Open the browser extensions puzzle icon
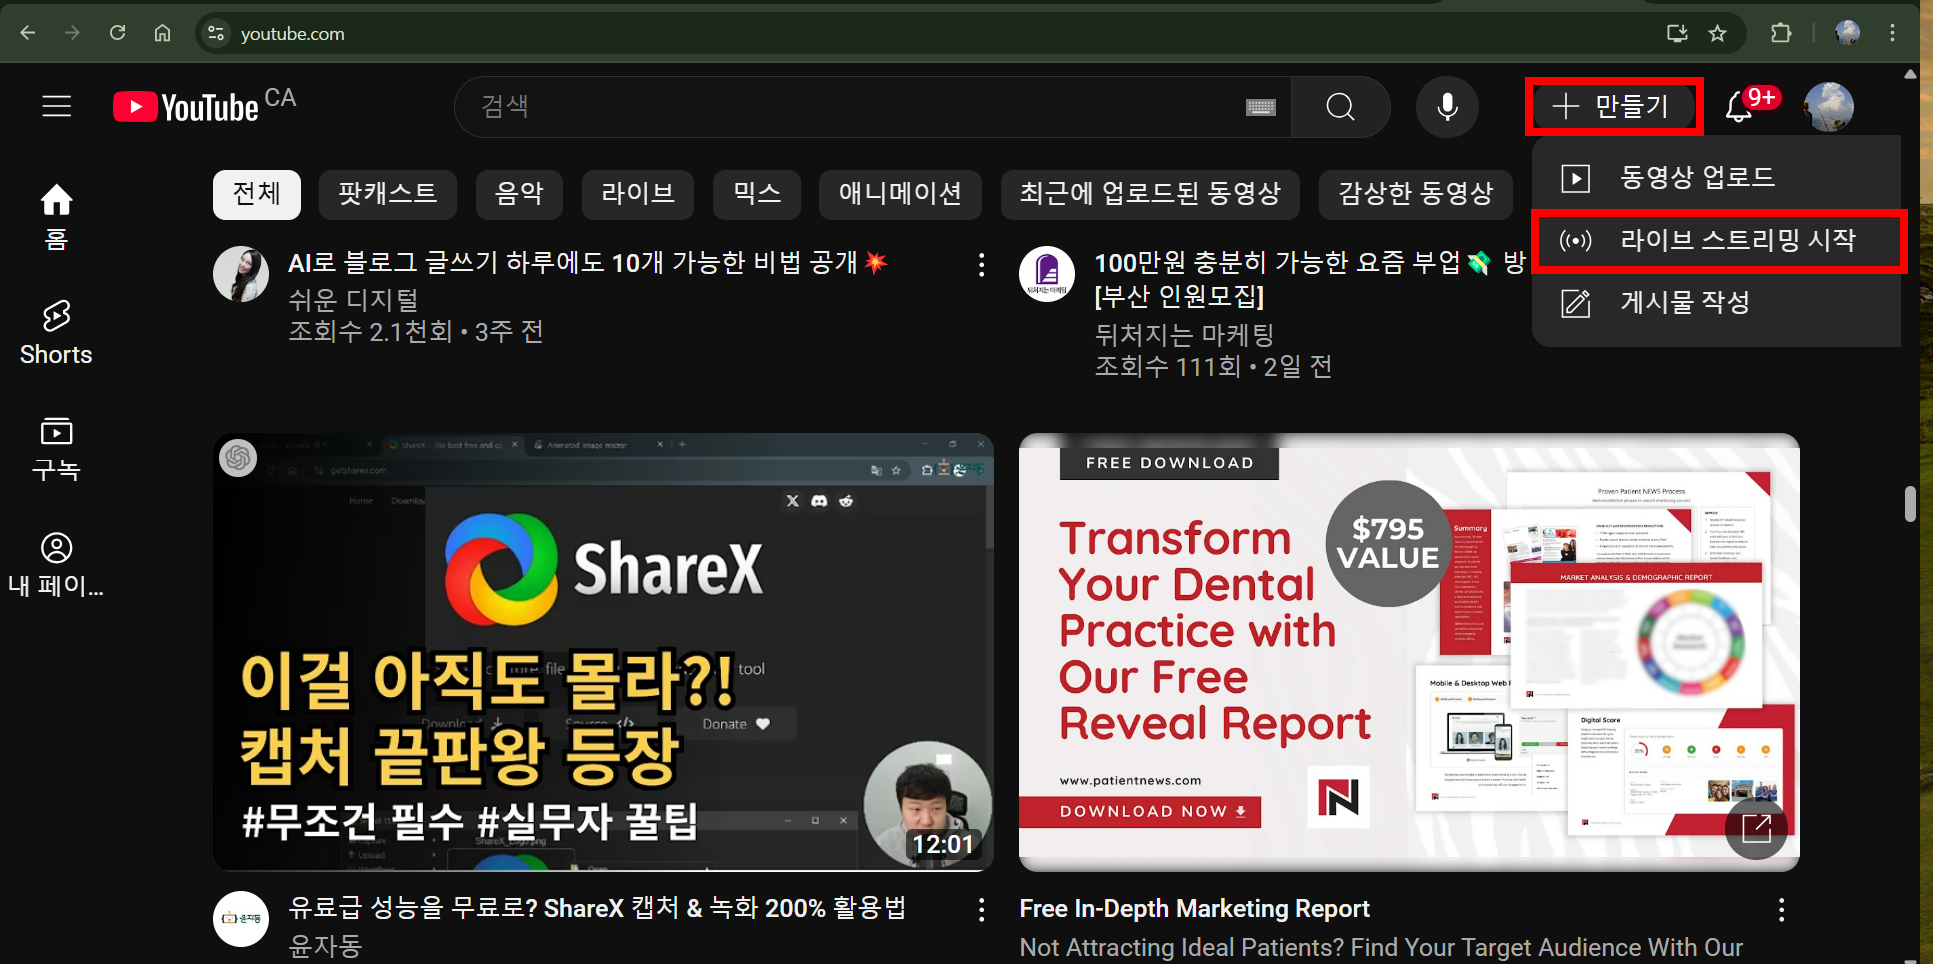Screen dimensions: 1933x964 click(x=1781, y=33)
